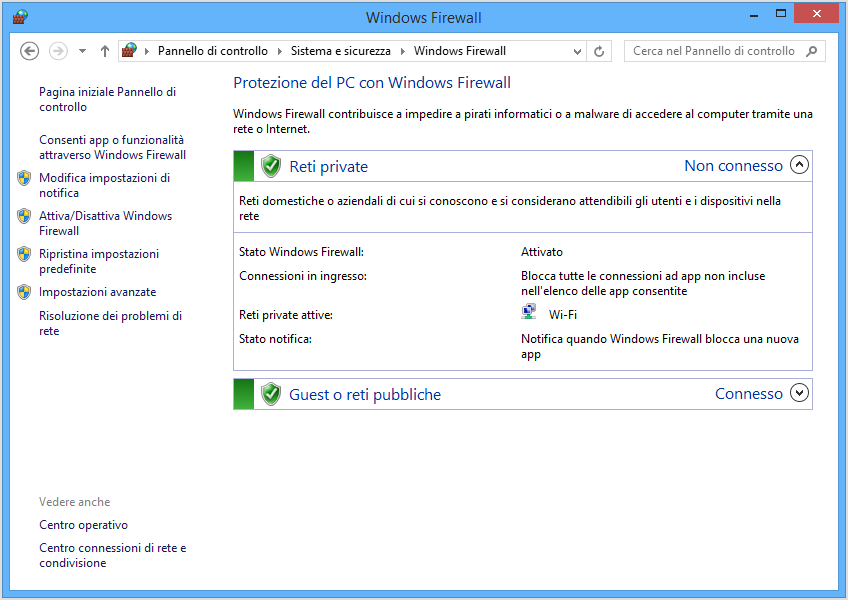Click the Stato notifica label
This screenshot has height=600, width=848.
tap(275, 339)
